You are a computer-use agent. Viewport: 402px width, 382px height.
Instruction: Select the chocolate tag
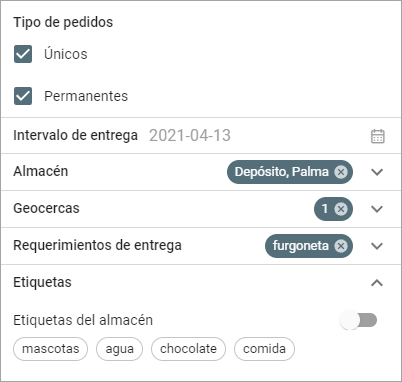pos(188,349)
